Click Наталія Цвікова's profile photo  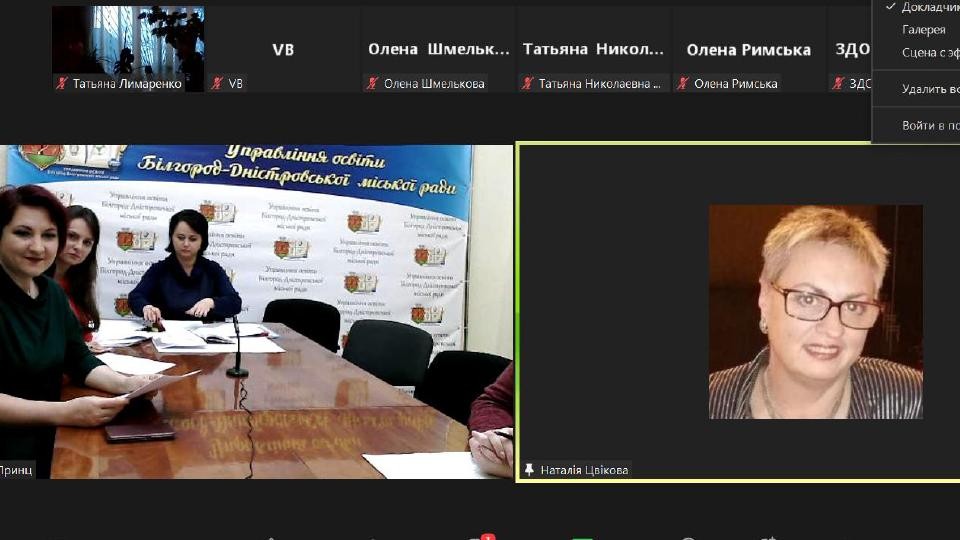[815, 311]
